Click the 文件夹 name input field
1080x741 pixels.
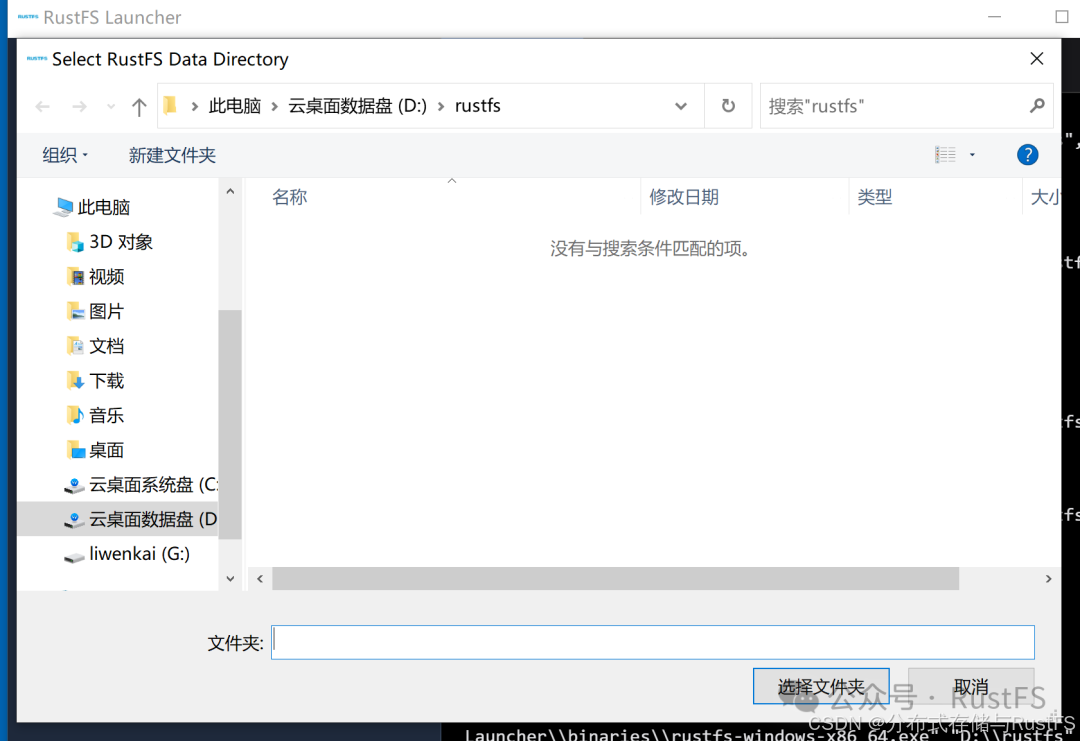(x=652, y=643)
